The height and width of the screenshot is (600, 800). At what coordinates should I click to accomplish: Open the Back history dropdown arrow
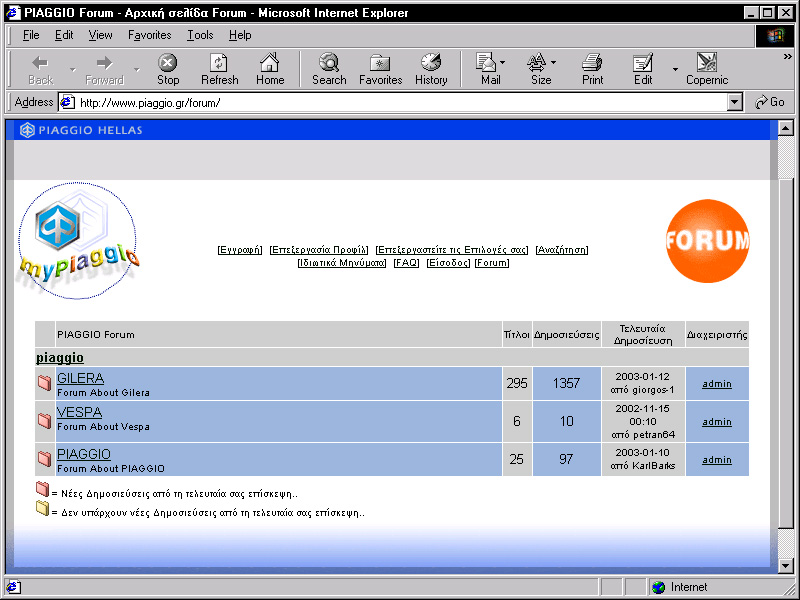coord(72,69)
